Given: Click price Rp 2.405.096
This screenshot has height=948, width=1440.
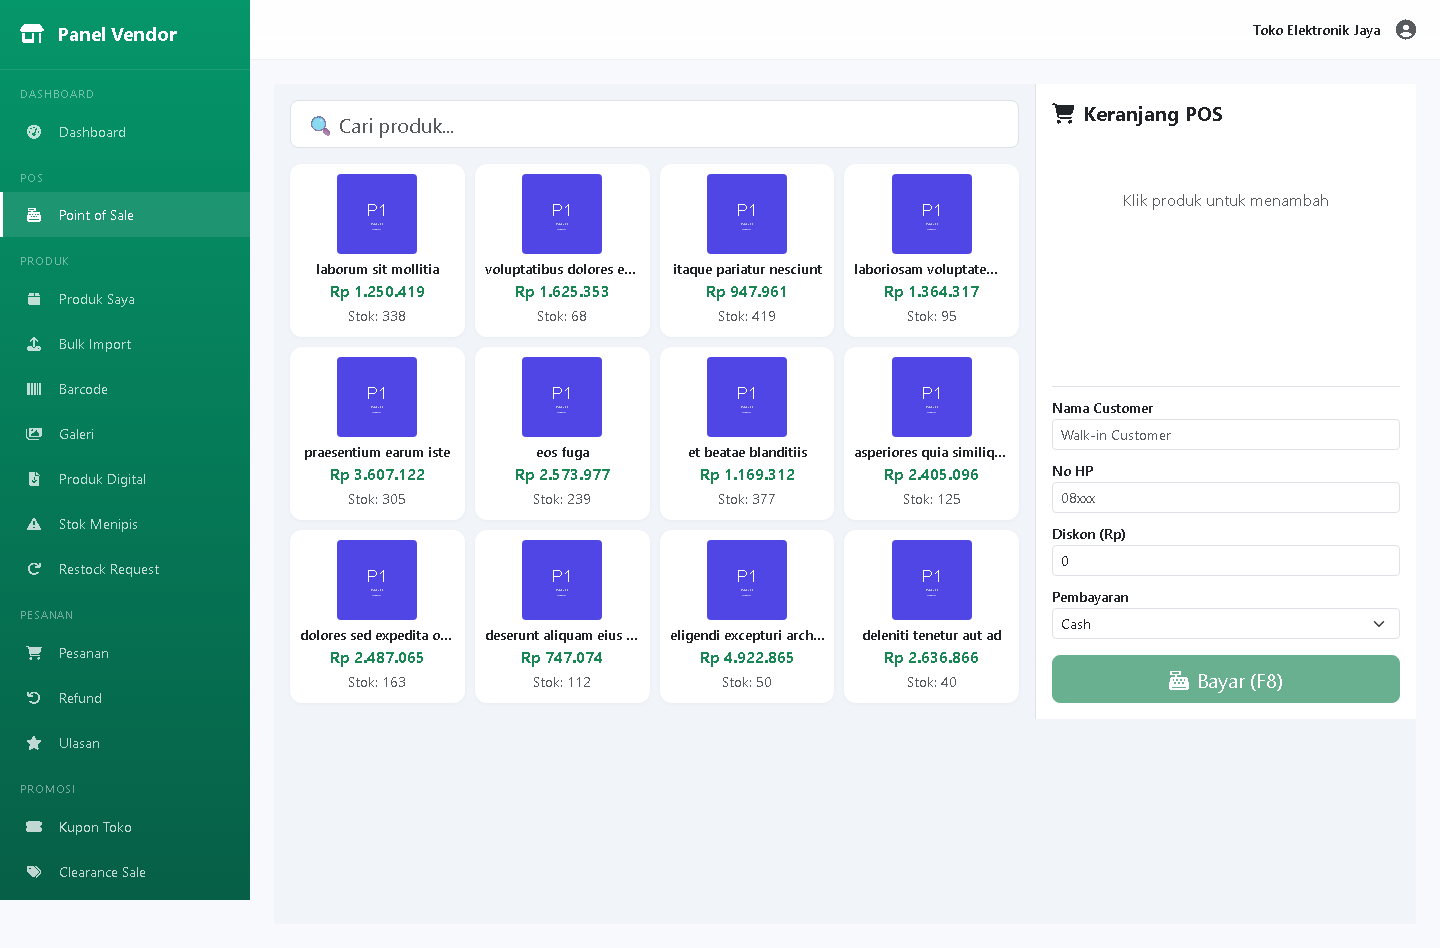Looking at the screenshot, I should pos(932,475).
